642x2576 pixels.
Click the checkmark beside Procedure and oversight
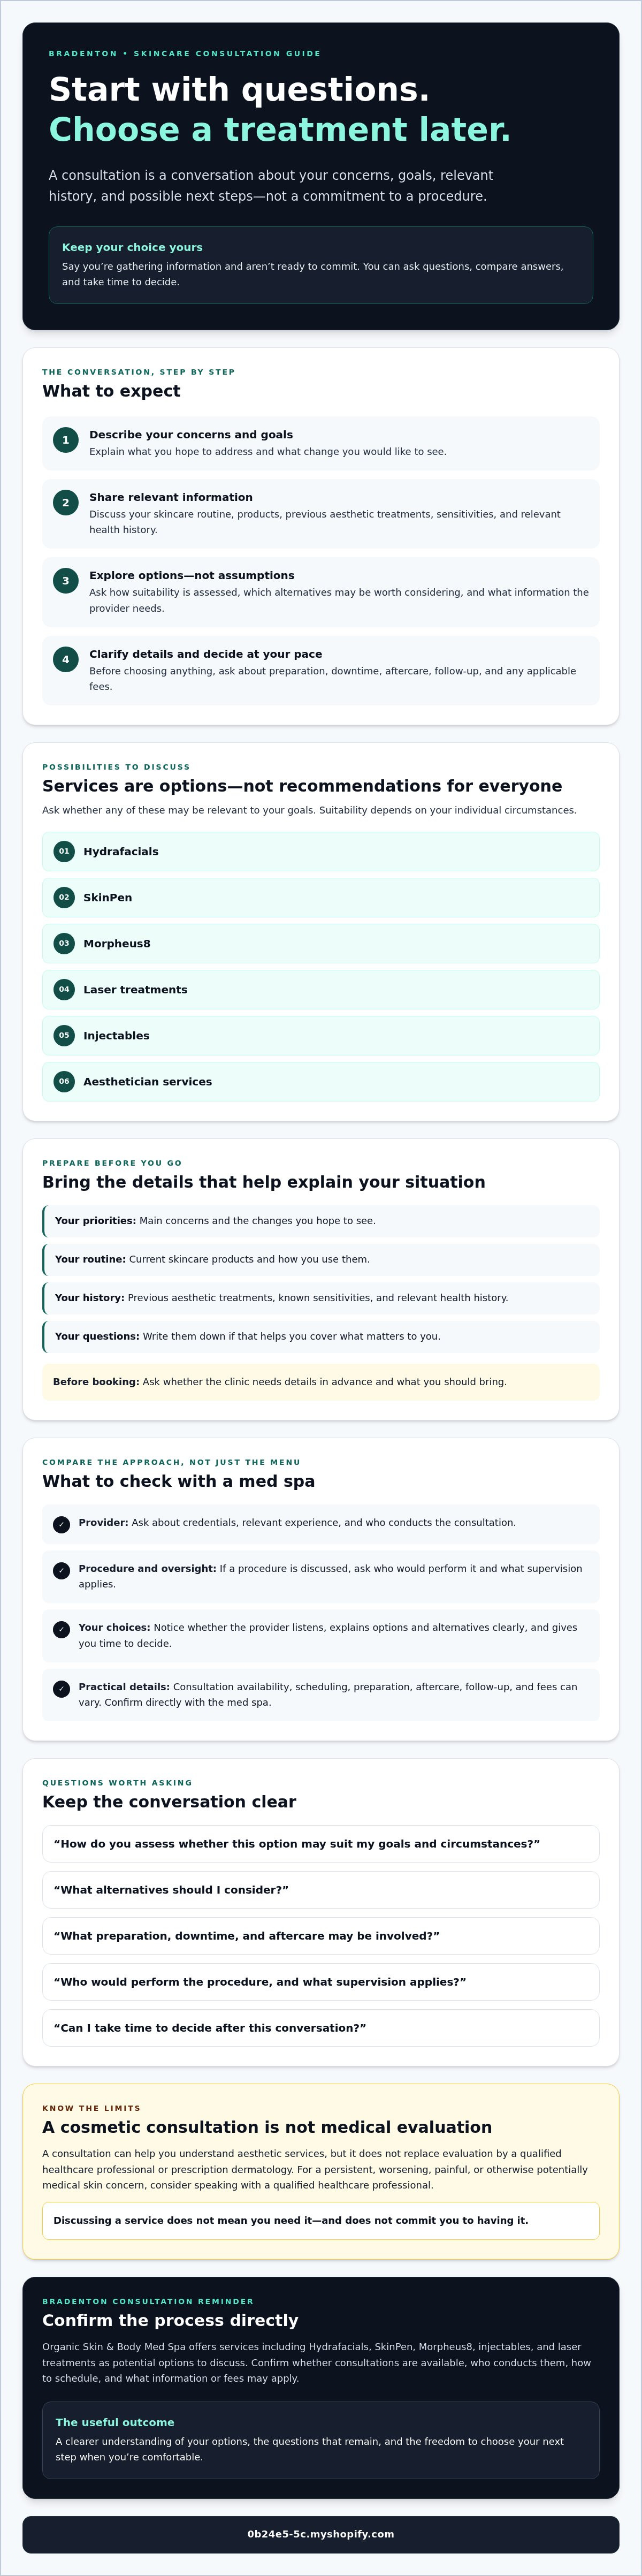click(62, 1570)
